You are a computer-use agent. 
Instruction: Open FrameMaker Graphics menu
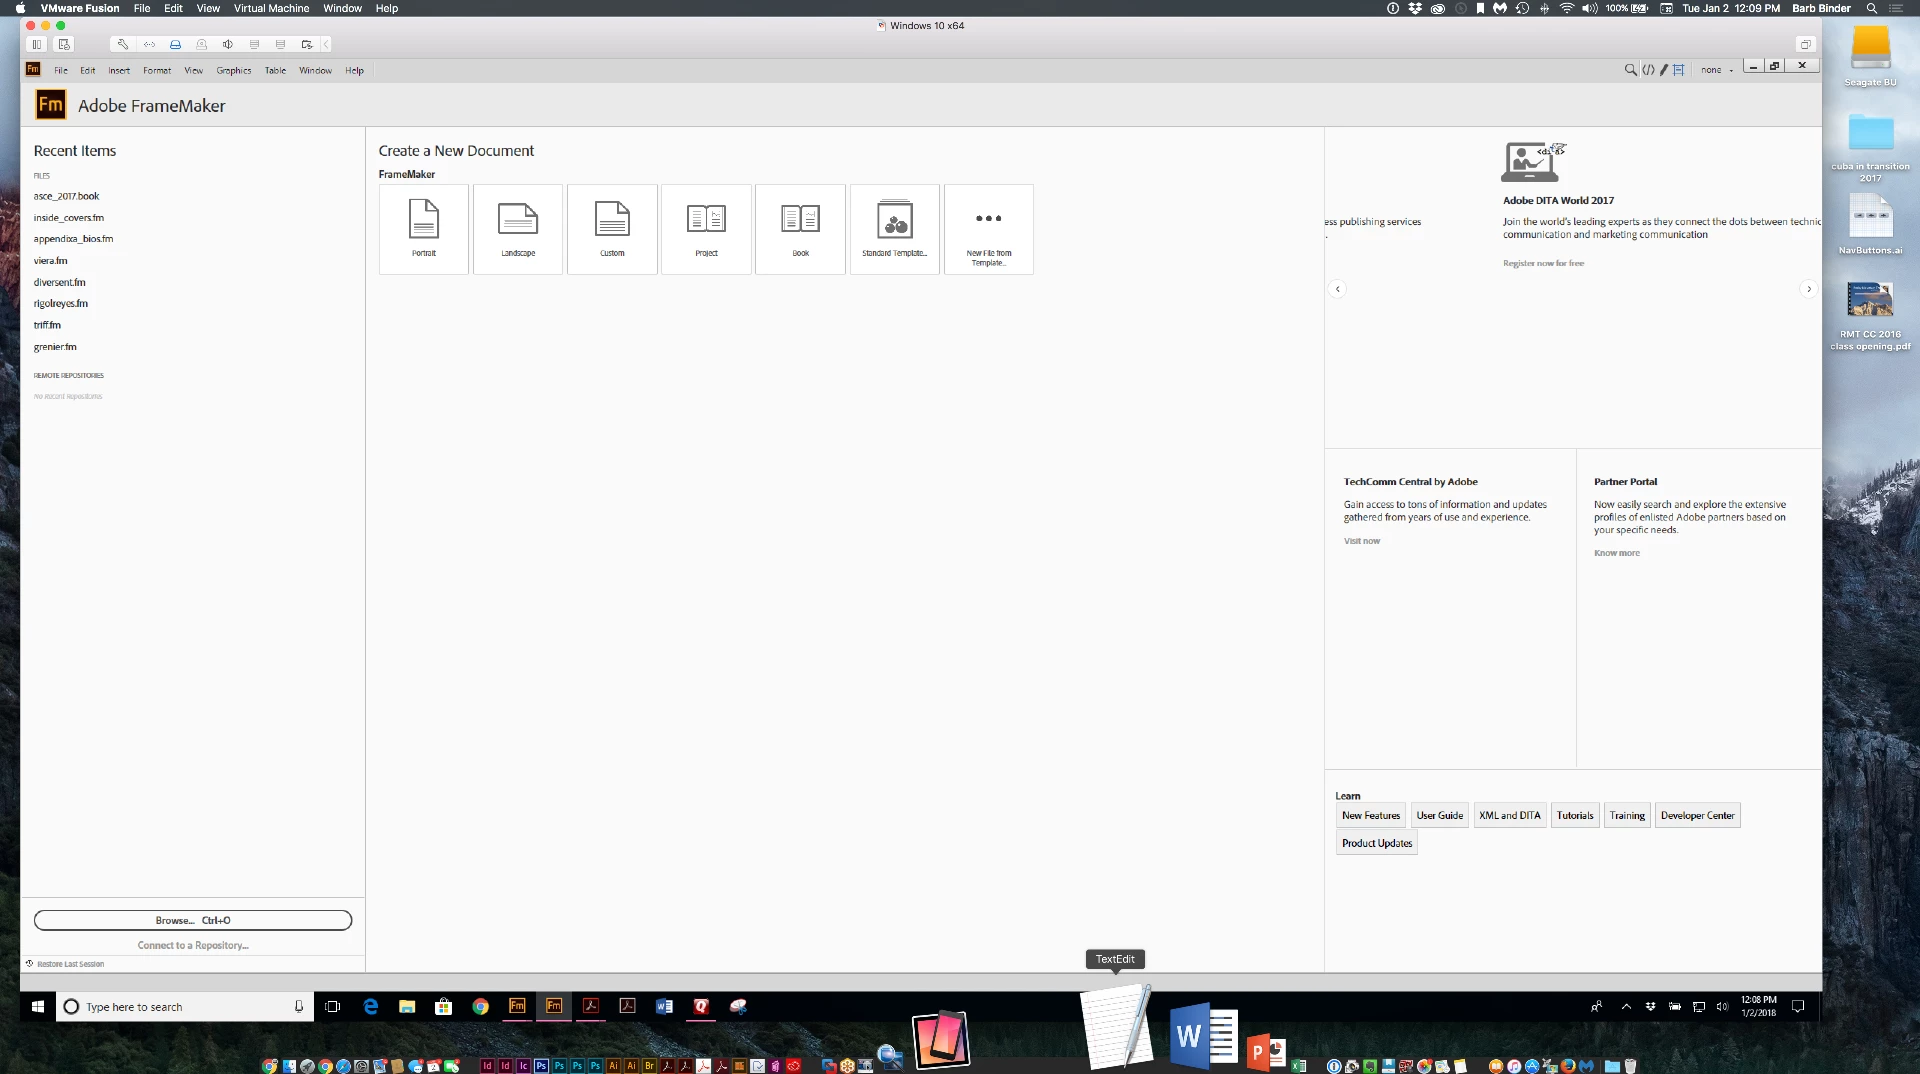(x=234, y=71)
